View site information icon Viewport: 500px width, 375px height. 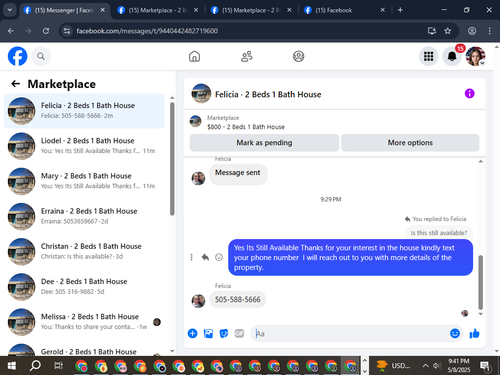click(x=67, y=31)
